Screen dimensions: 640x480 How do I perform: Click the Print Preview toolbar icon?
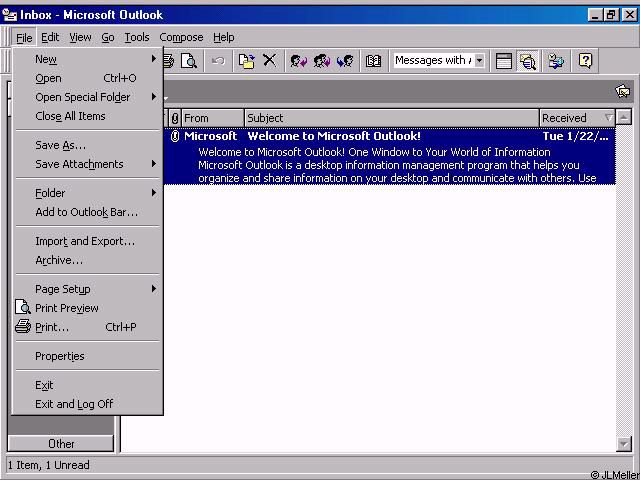189,61
